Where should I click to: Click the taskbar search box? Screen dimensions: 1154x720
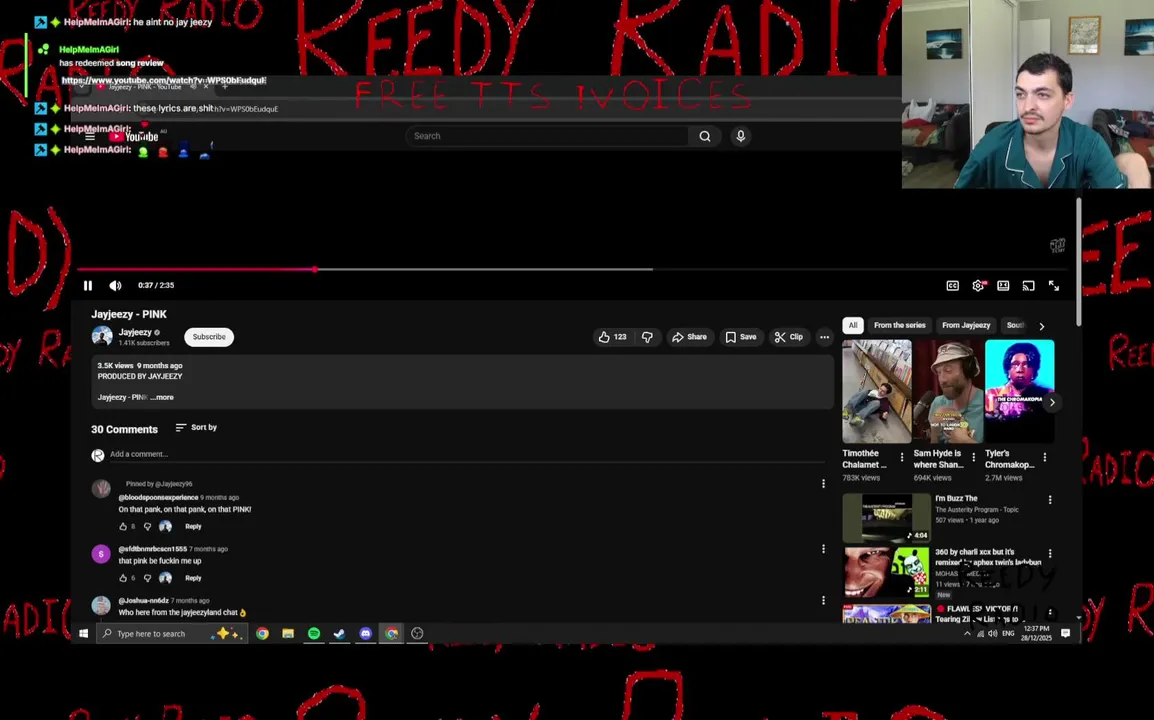coord(171,634)
